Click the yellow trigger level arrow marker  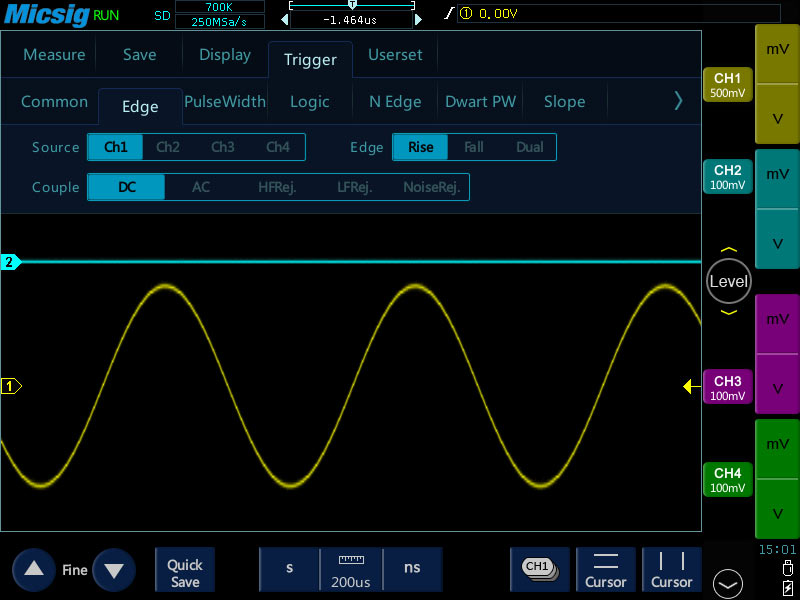click(x=691, y=386)
